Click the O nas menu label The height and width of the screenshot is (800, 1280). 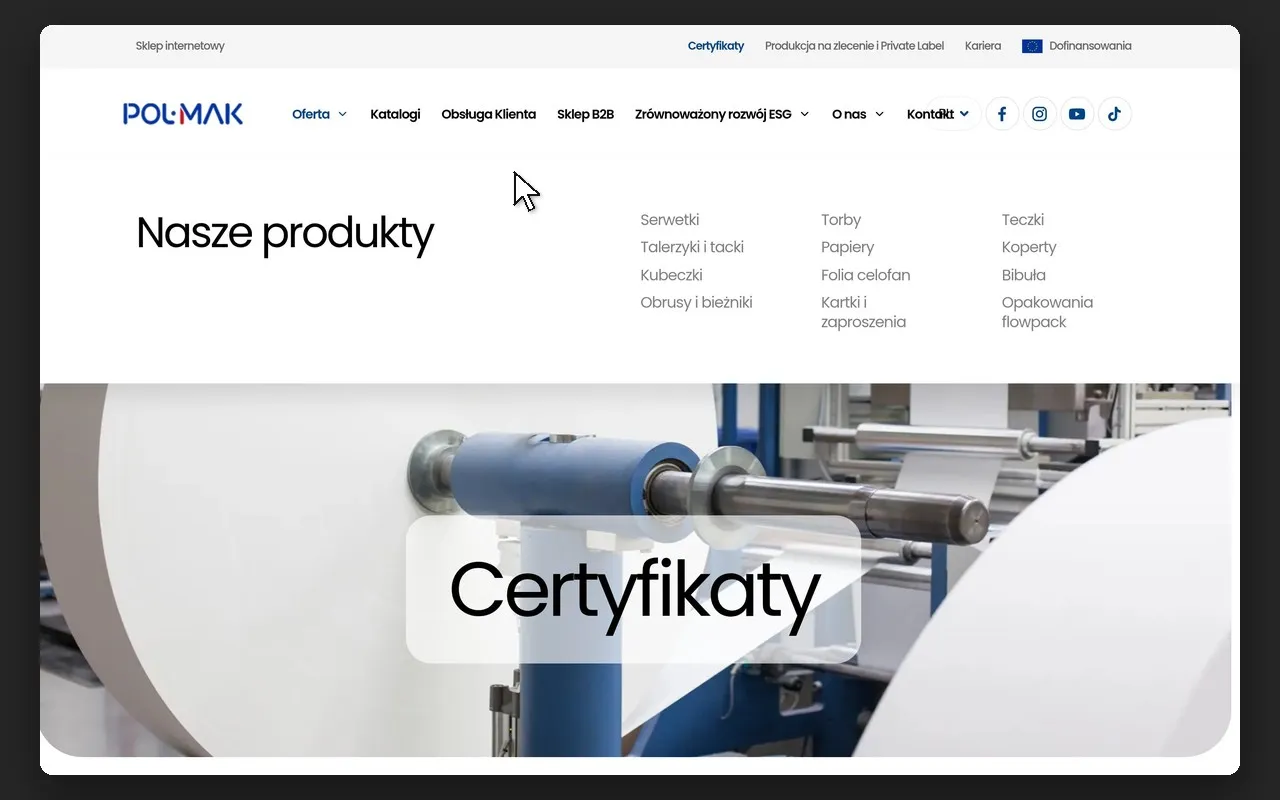click(849, 114)
